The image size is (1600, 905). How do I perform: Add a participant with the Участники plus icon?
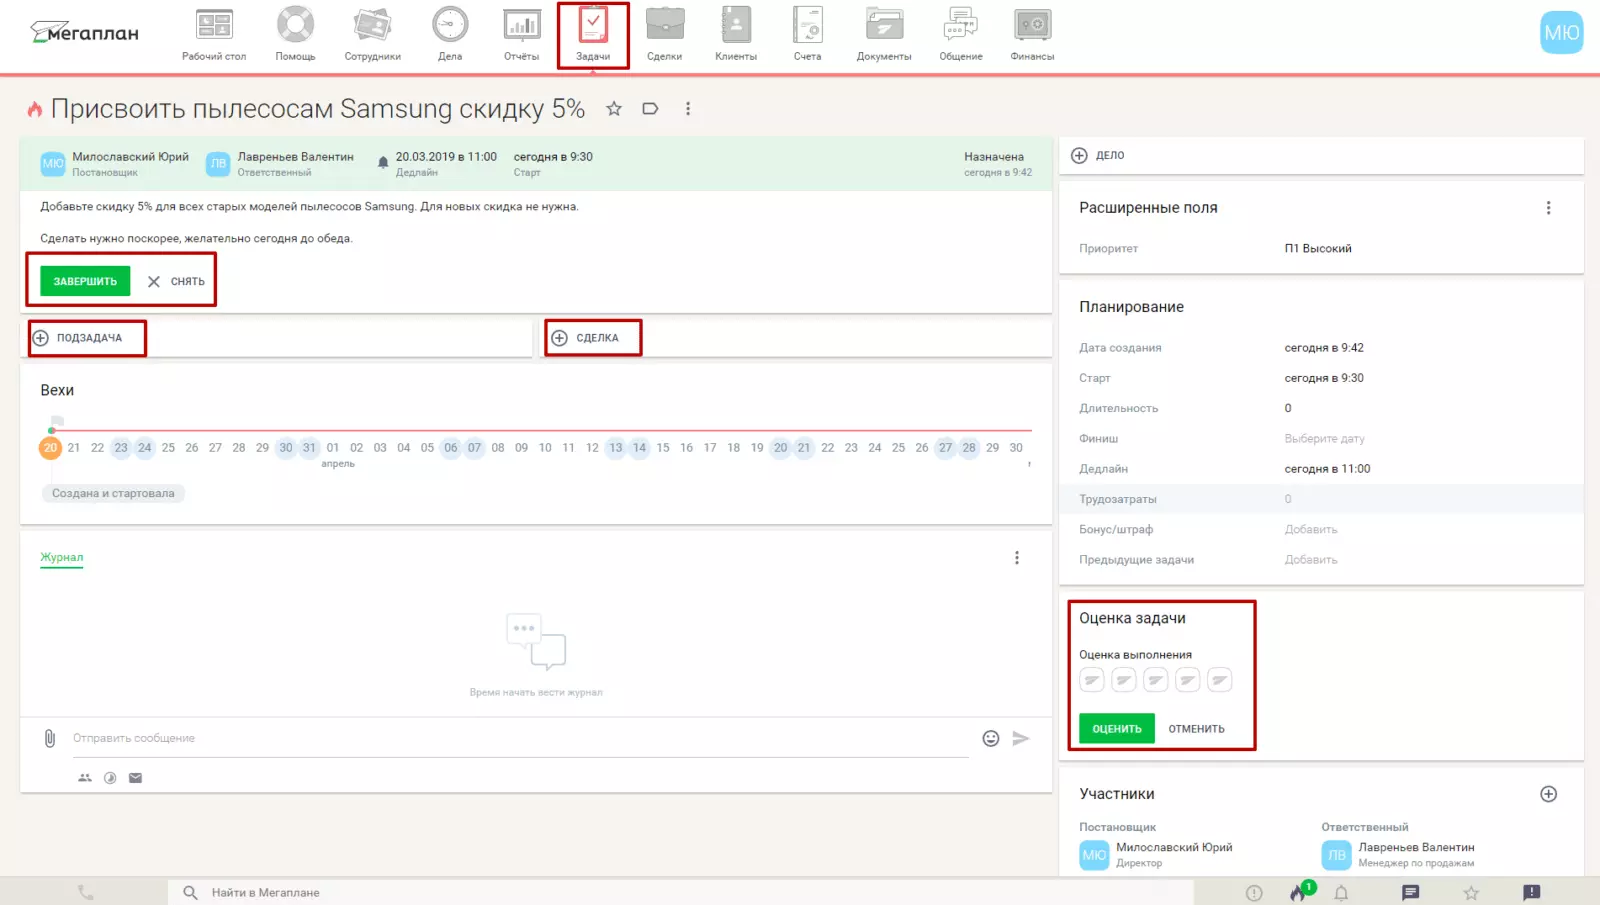(1548, 794)
